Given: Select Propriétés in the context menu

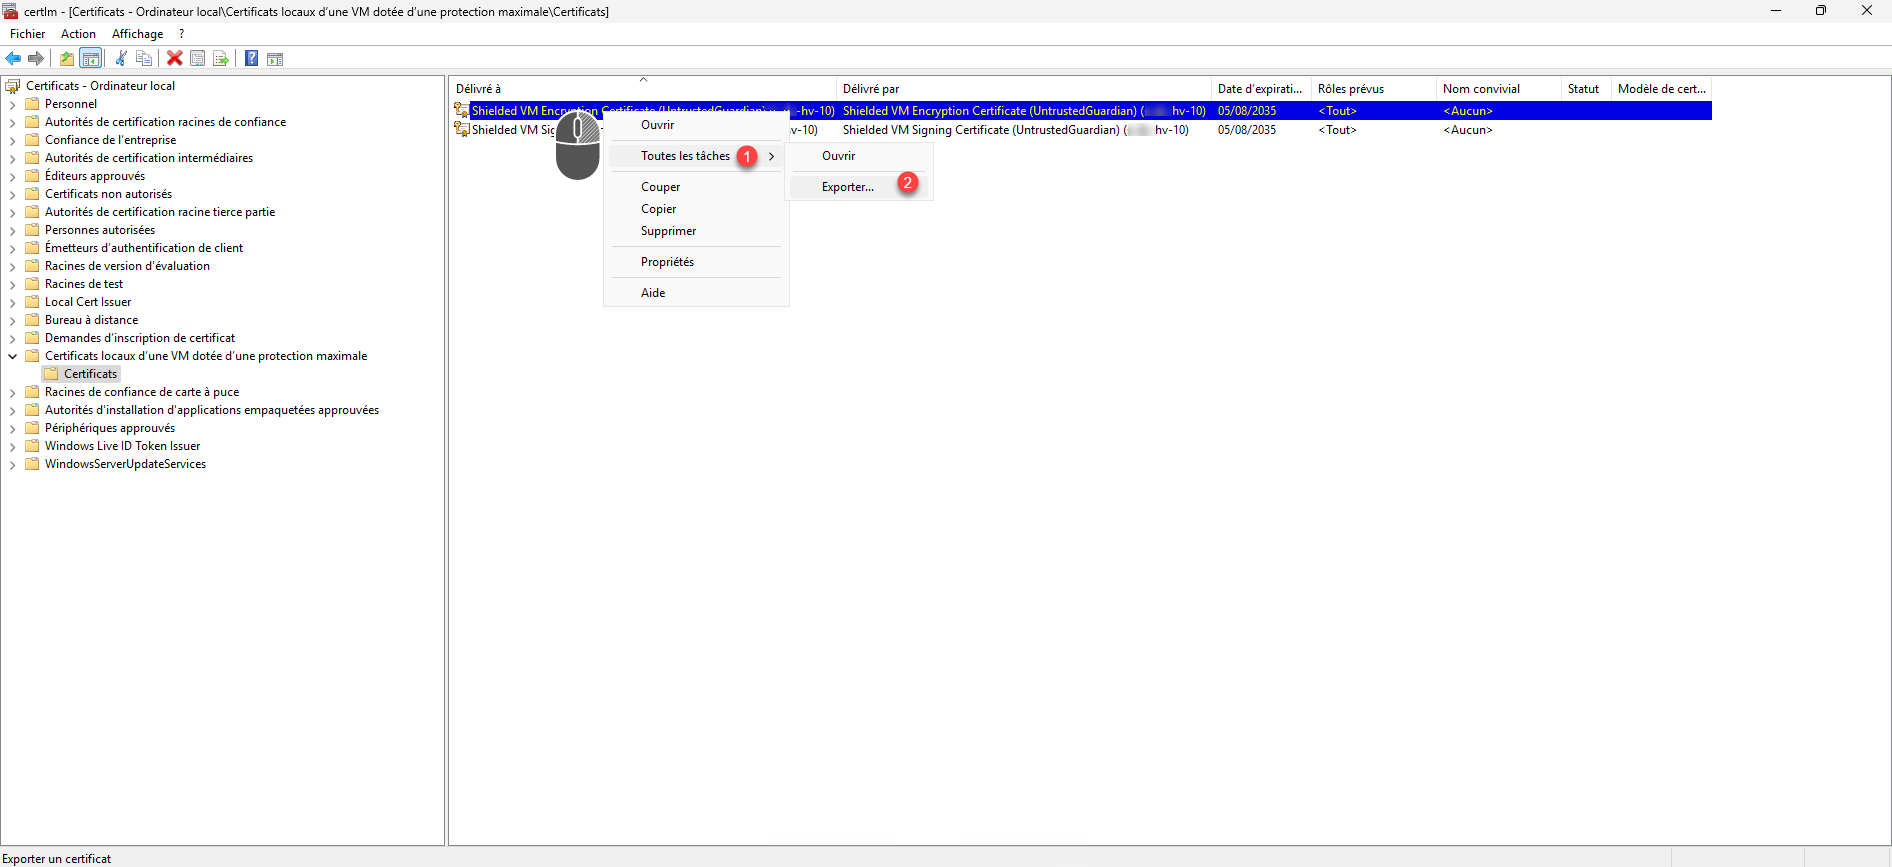Looking at the screenshot, I should click(667, 262).
